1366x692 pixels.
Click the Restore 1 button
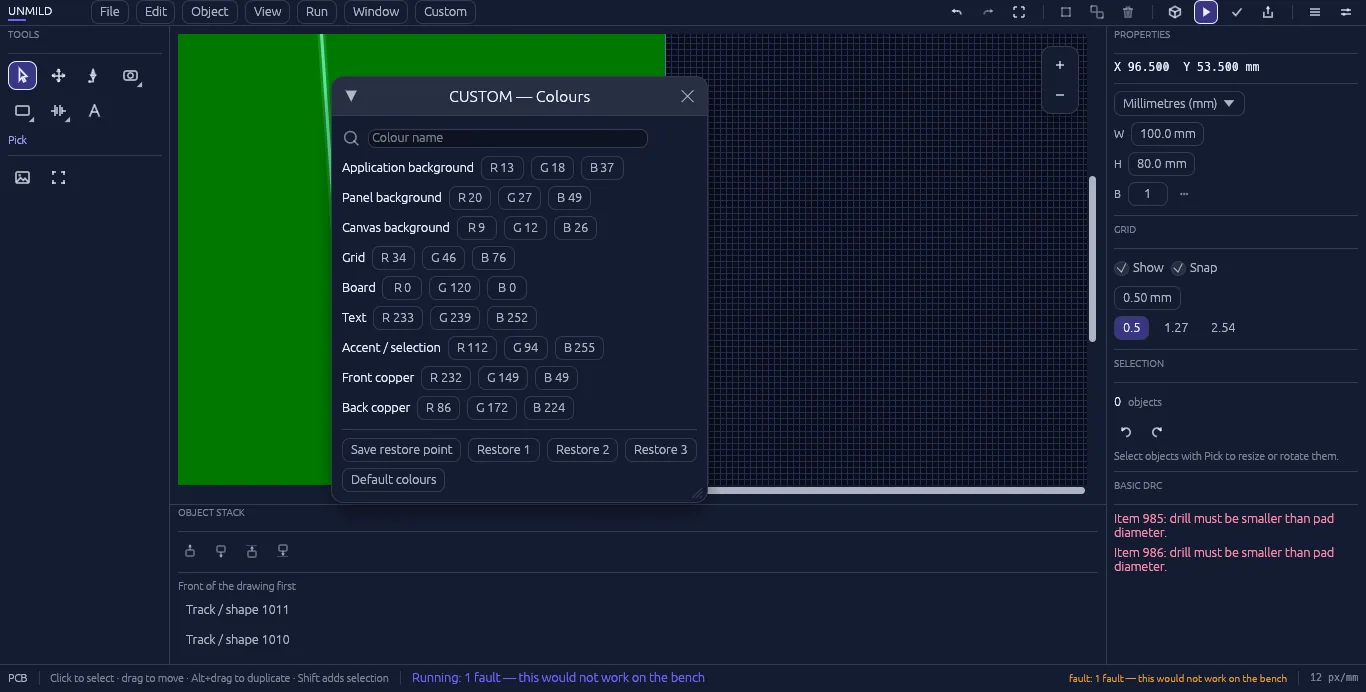point(504,450)
